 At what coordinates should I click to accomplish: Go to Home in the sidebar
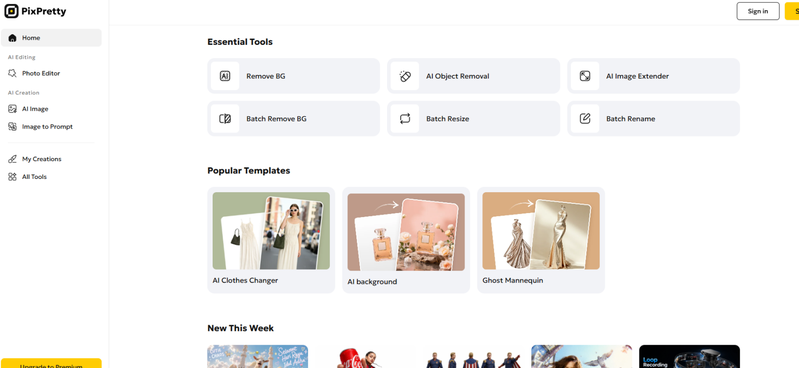pos(51,38)
